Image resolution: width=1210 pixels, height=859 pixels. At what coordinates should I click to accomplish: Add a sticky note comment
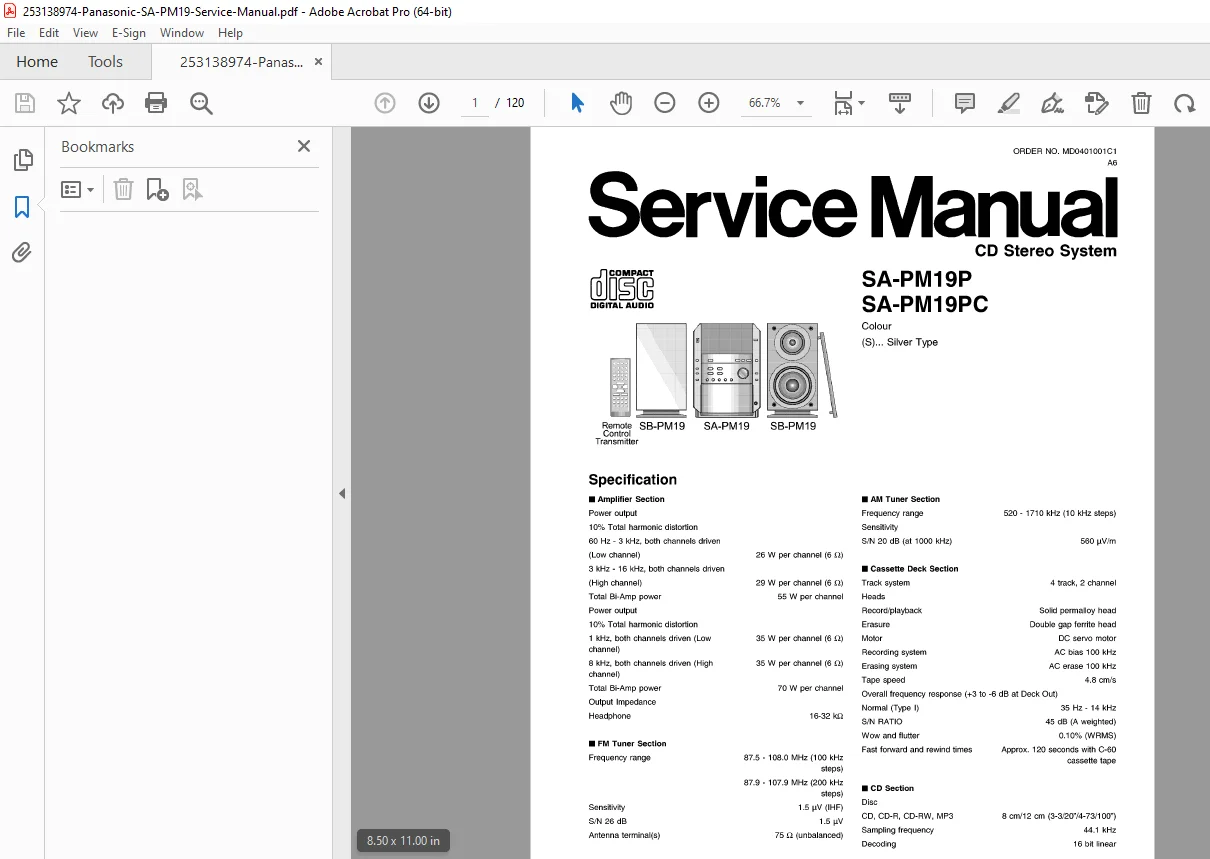click(x=965, y=103)
